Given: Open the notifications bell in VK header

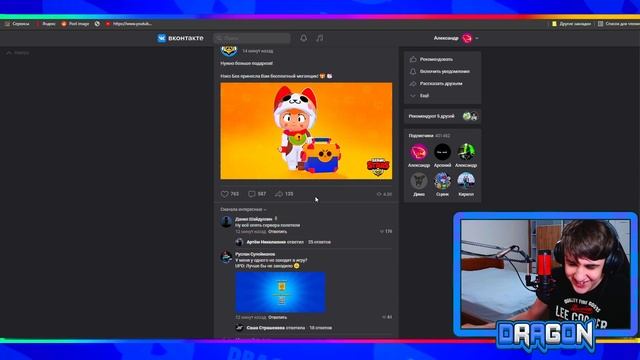Looking at the screenshot, I should pyautogui.click(x=303, y=38).
